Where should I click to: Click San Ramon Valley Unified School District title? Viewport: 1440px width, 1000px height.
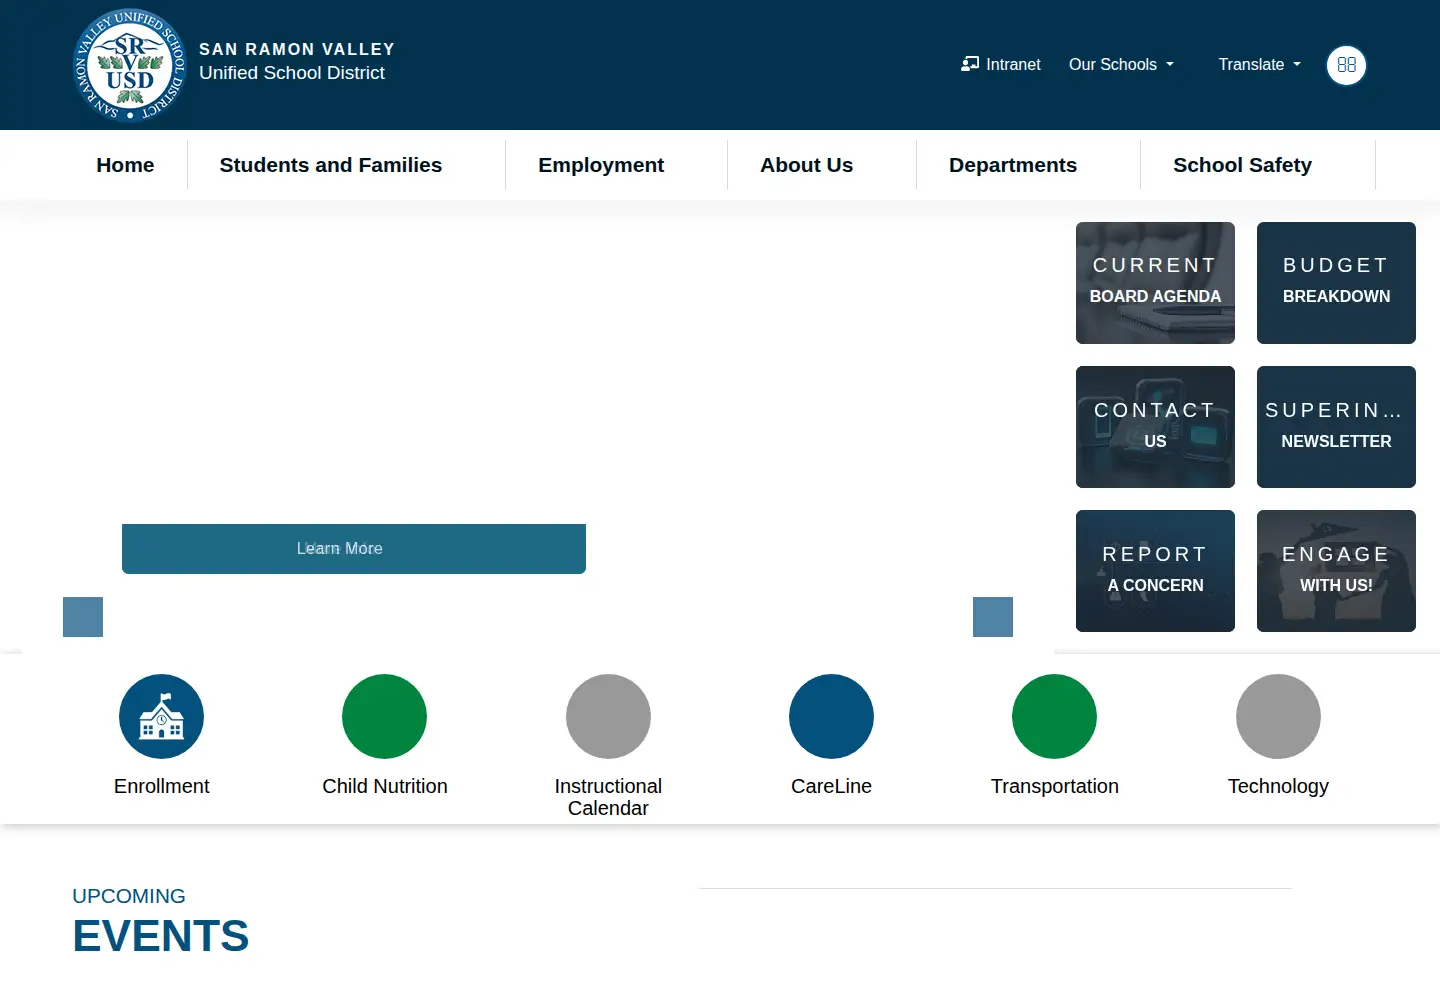[297, 61]
